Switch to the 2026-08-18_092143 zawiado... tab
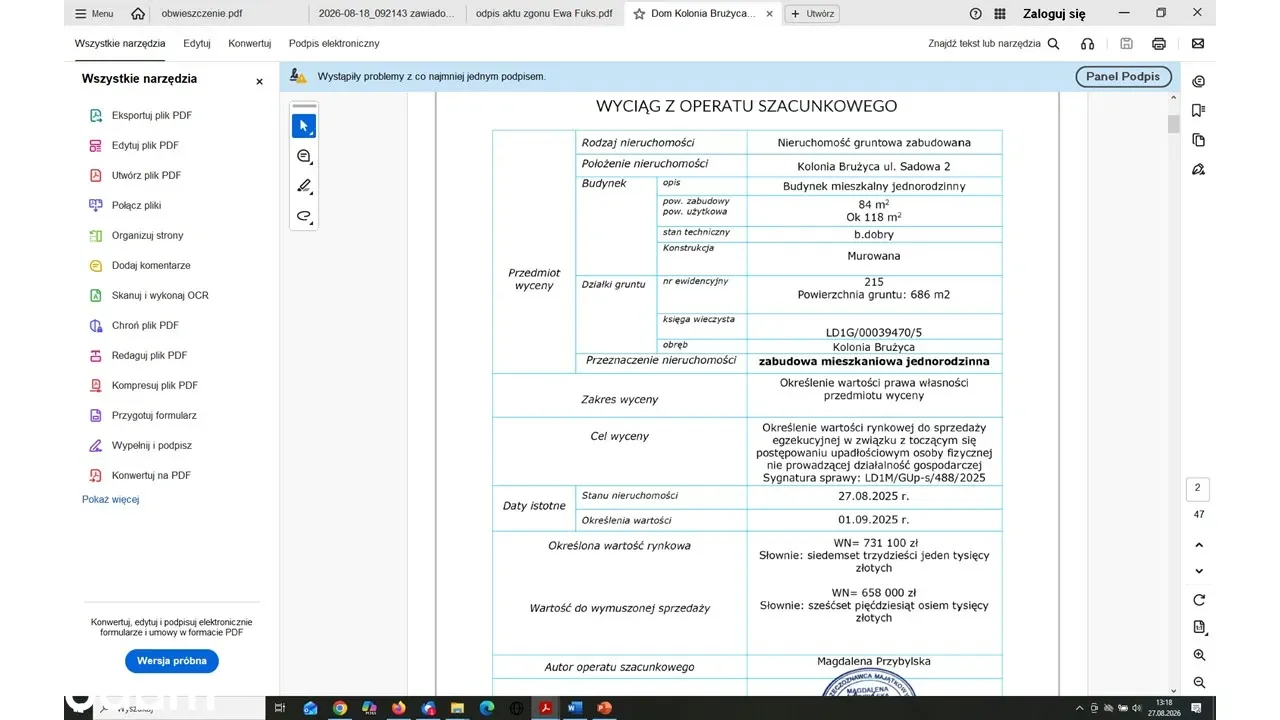The image size is (1280, 720). click(x=386, y=14)
